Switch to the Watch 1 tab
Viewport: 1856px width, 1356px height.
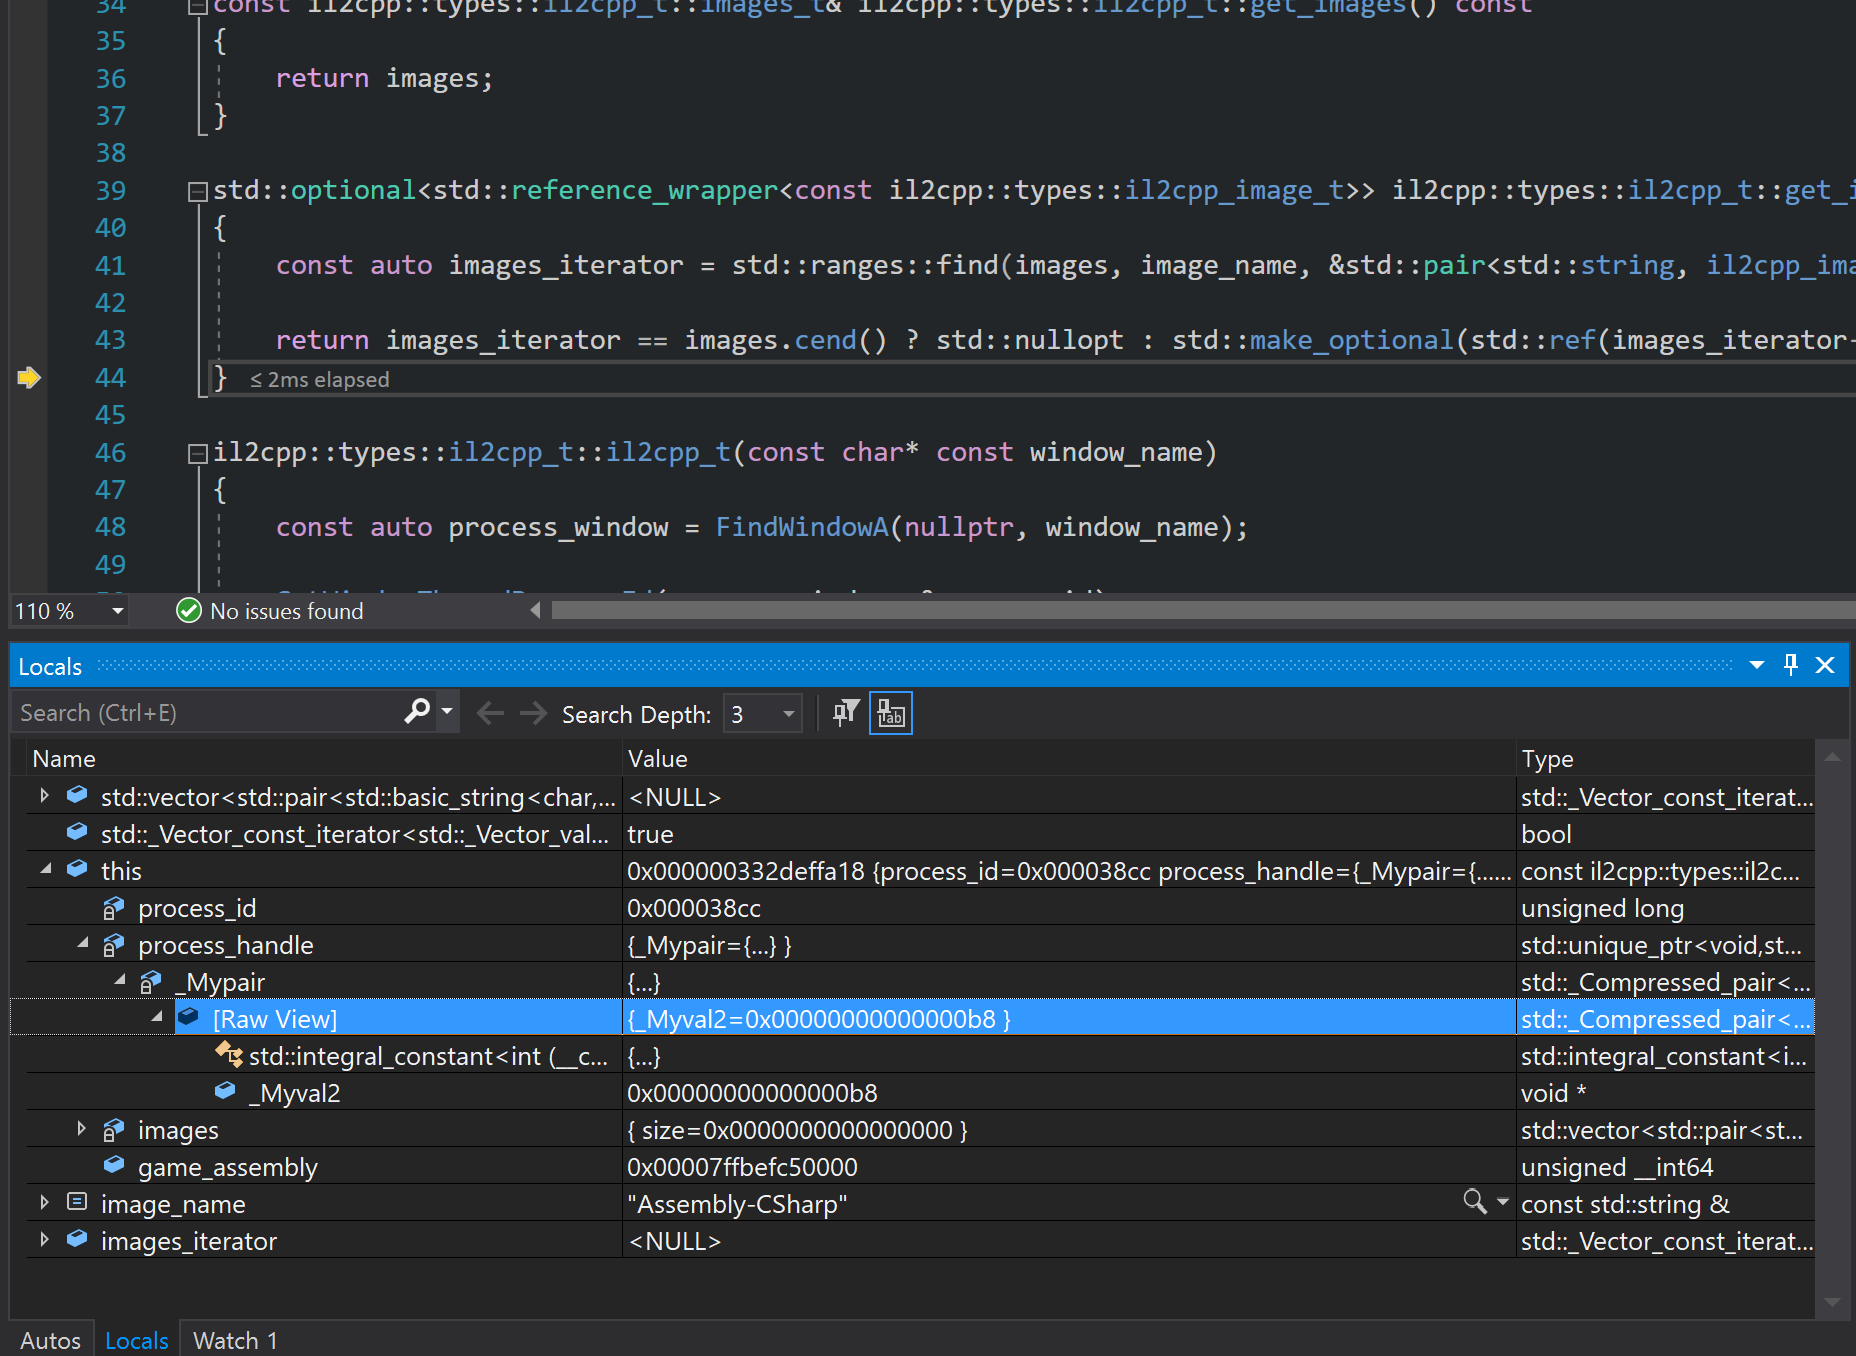point(235,1340)
